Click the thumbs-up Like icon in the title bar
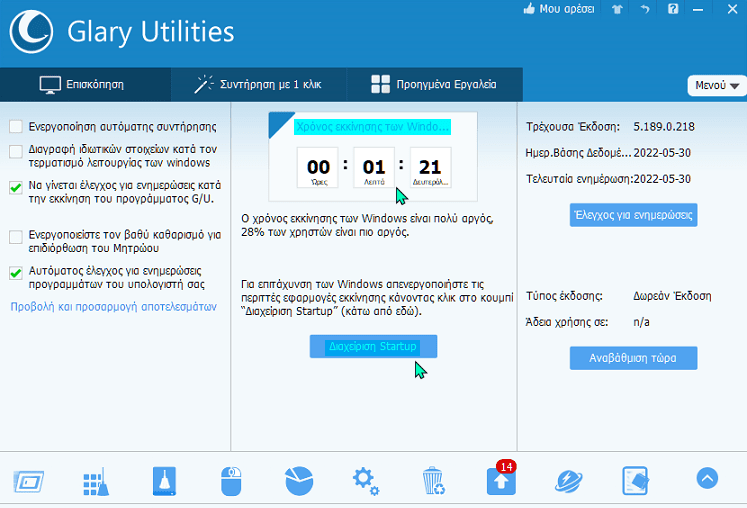This screenshot has height=508, width=747. (529, 9)
